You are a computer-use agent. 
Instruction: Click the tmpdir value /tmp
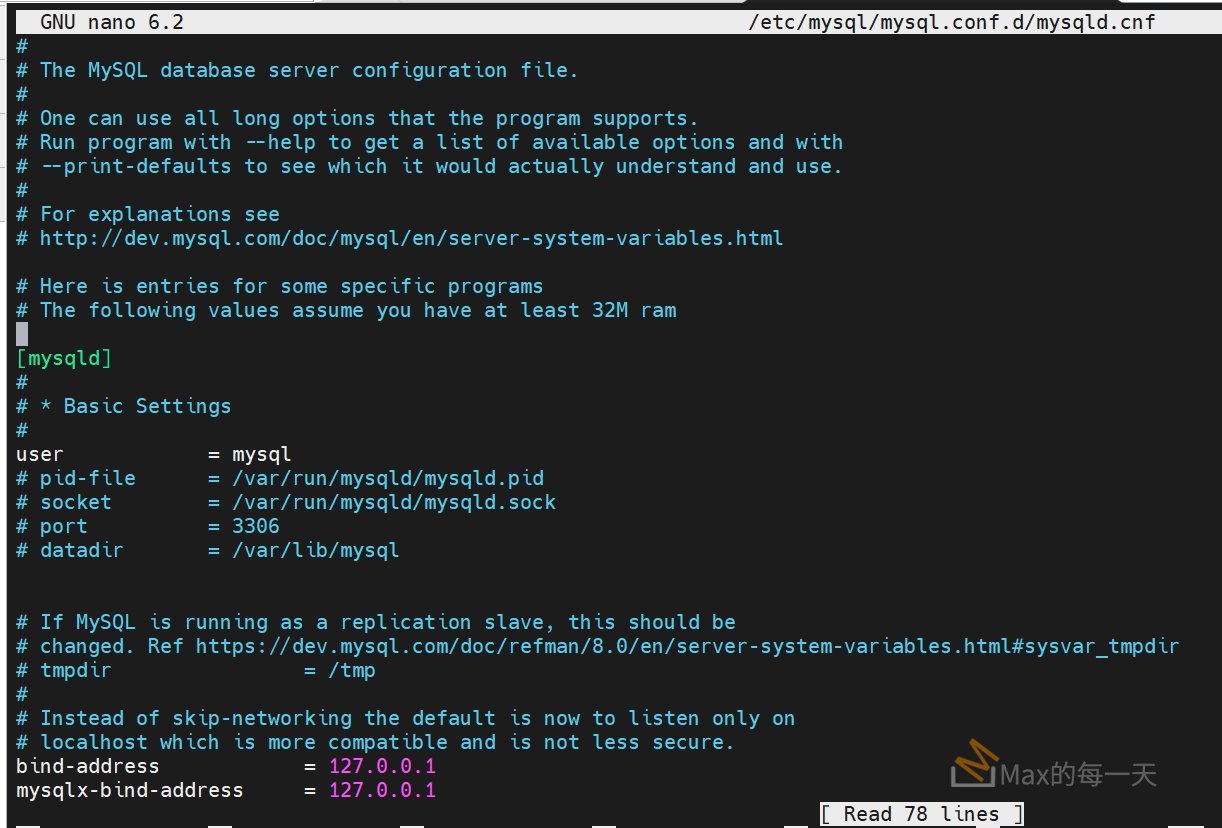coord(351,670)
